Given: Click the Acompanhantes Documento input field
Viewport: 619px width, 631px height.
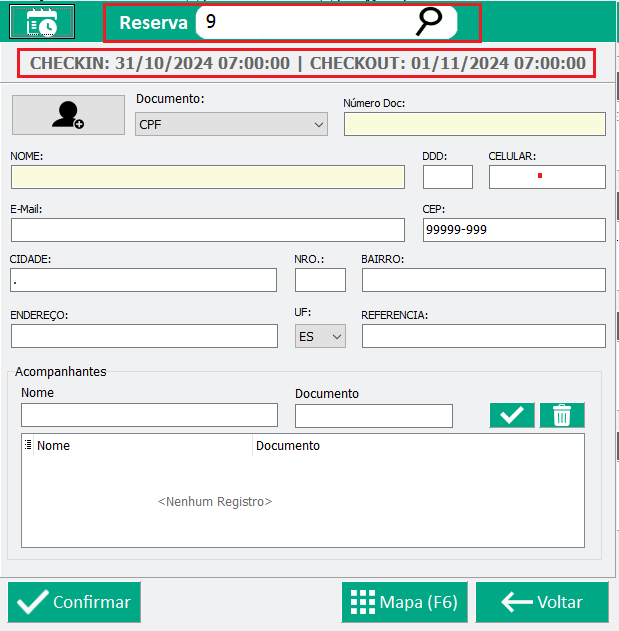Looking at the screenshot, I should [374, 416].
